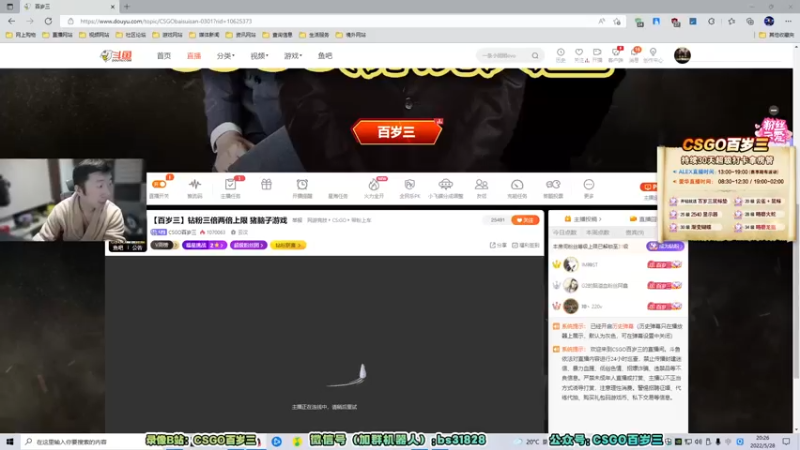Open the 社区论坛 bookmarks folder

click(131, 35)
